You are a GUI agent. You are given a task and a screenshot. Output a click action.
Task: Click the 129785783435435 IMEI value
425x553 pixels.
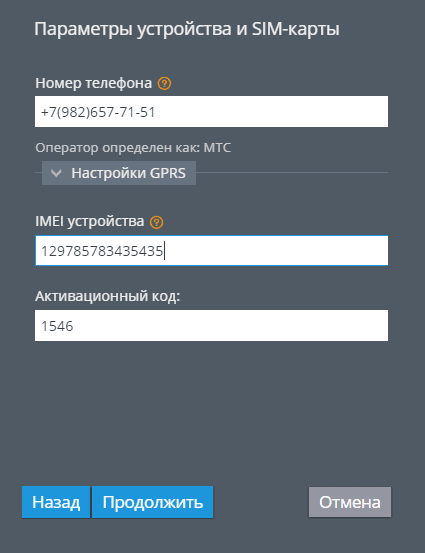[102, 251]
